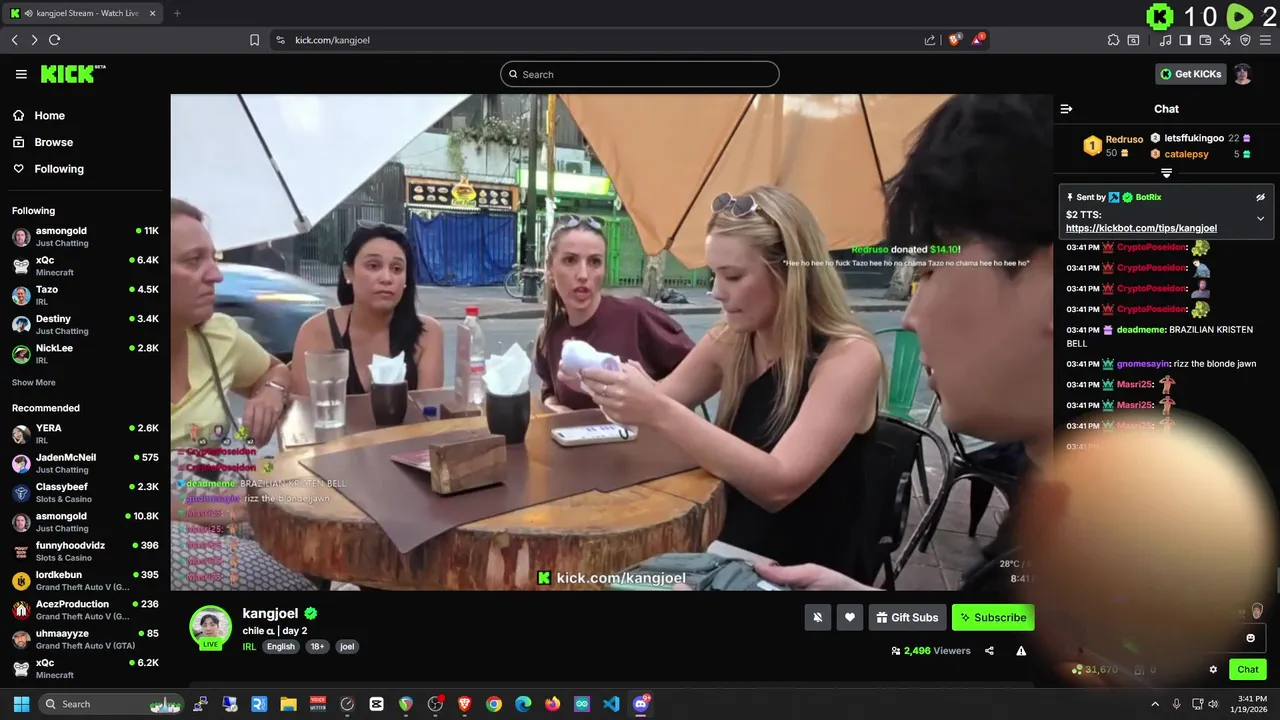This screenshot has width=1280, height=720.
Task: Open chat settings gear icon
Action: (x=1213, y=670)
